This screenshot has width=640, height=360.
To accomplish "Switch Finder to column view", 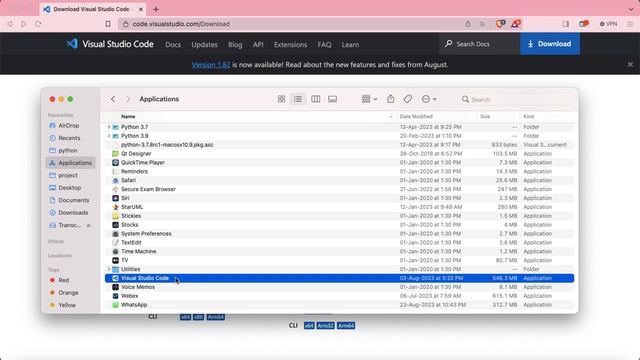I will pyautogui.click(x=316, y=99).
